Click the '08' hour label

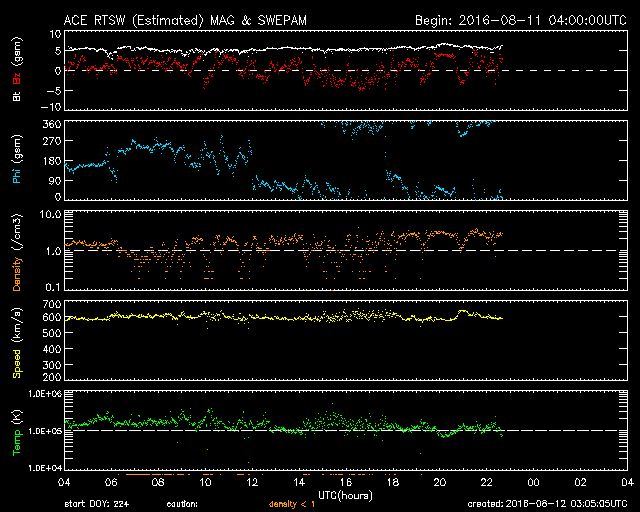pos(158,483)
